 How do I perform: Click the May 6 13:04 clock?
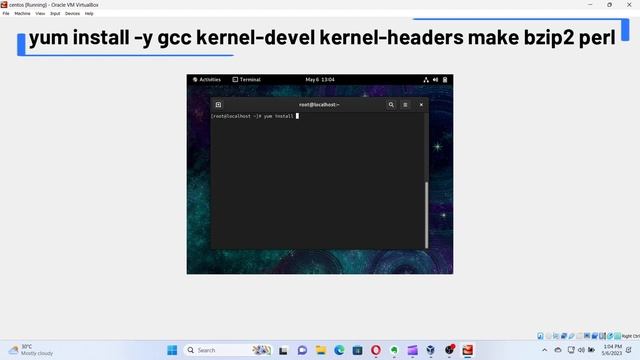click(x=320, y=80)
